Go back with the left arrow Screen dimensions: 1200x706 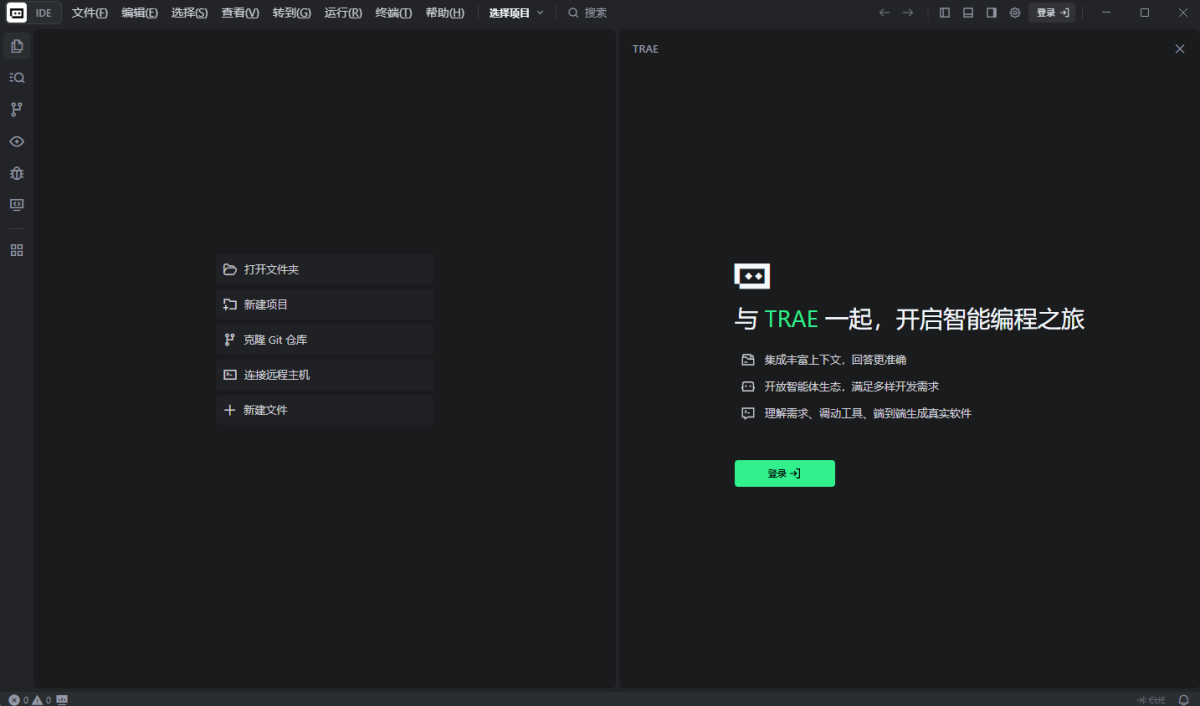[x=884, y=13]
